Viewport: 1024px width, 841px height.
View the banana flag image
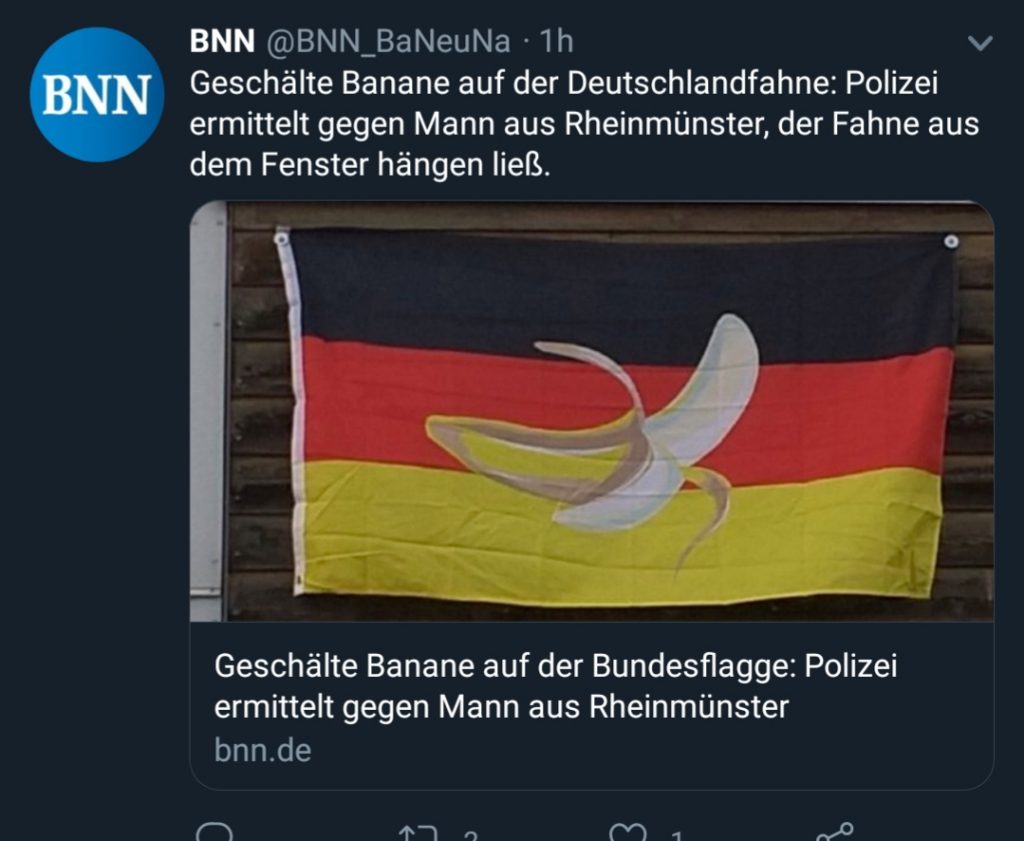tap(592, 411)
